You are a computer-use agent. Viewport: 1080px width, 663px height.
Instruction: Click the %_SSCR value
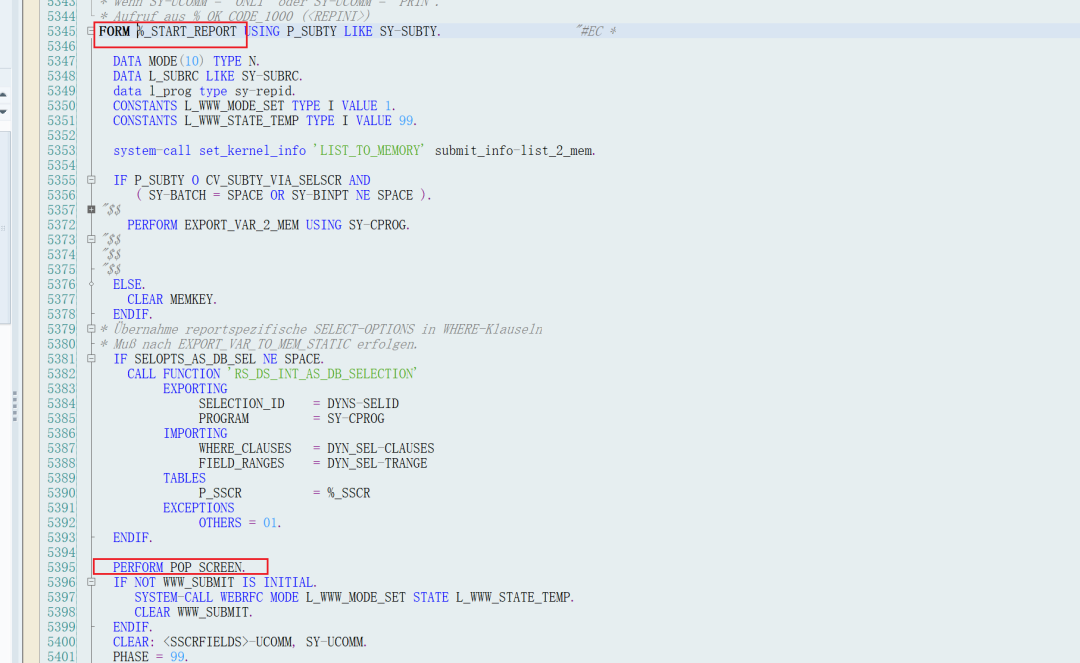pos(349,493)
